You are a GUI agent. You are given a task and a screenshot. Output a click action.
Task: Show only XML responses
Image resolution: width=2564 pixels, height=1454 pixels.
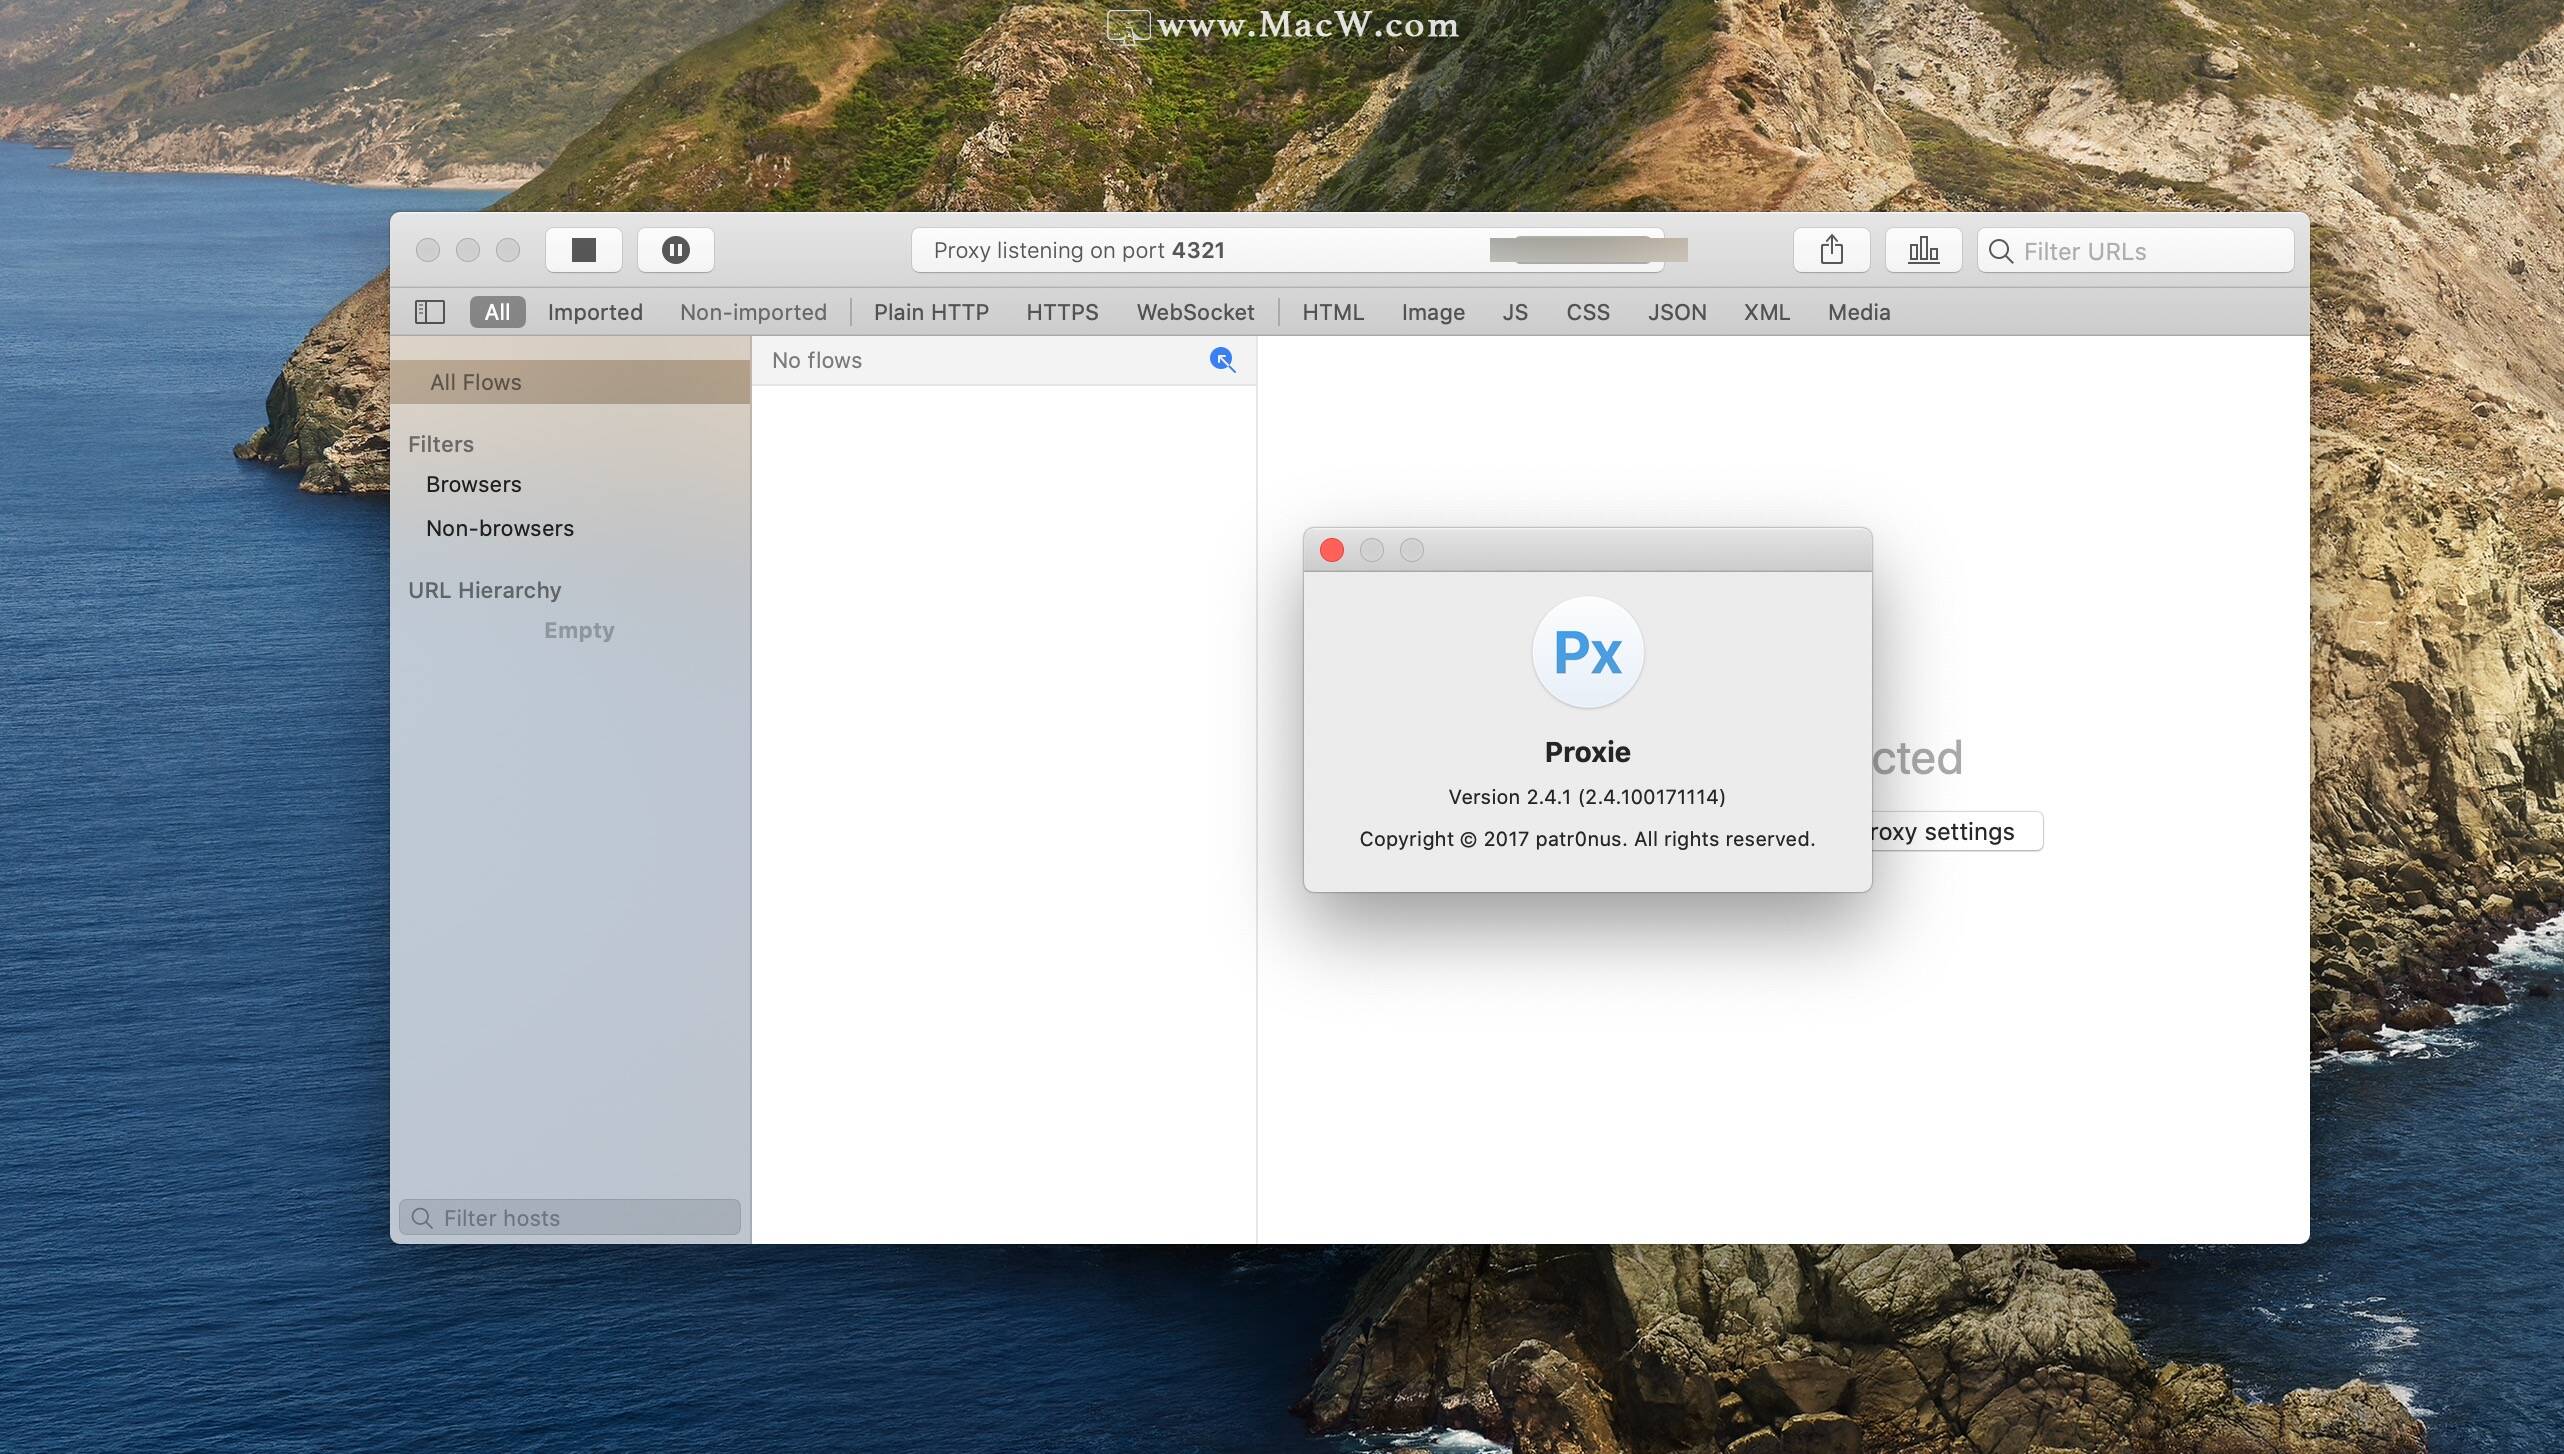pos(1767,312)
